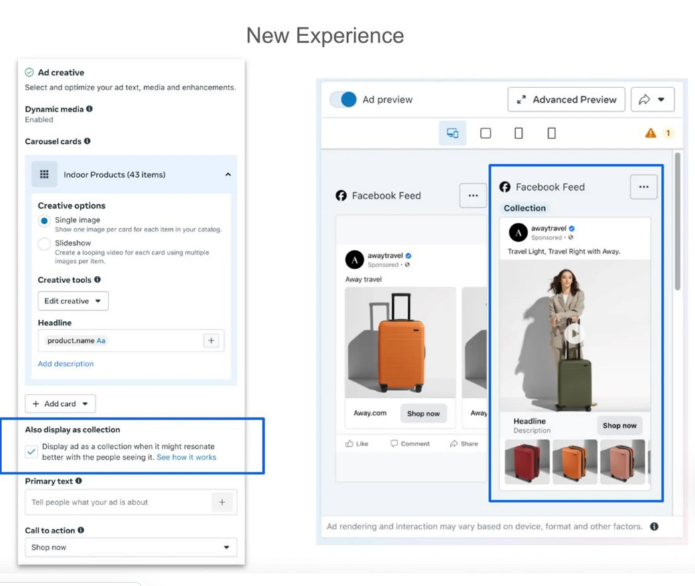
Task: Click the plus icon in the Headline field
Action: (x=211, y=340)
